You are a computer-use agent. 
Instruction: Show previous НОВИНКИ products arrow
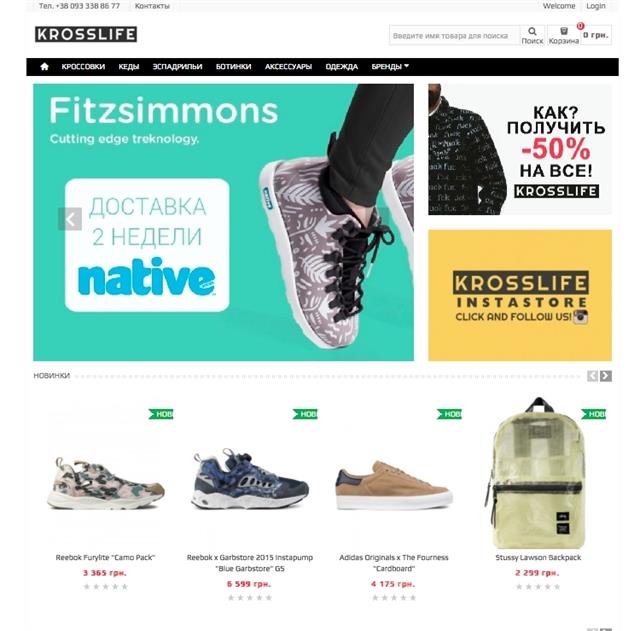pyautogui.click(x=593, y=376)
